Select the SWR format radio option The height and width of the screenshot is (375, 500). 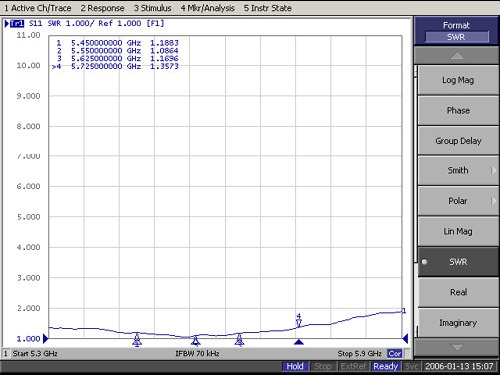[458, 262]
